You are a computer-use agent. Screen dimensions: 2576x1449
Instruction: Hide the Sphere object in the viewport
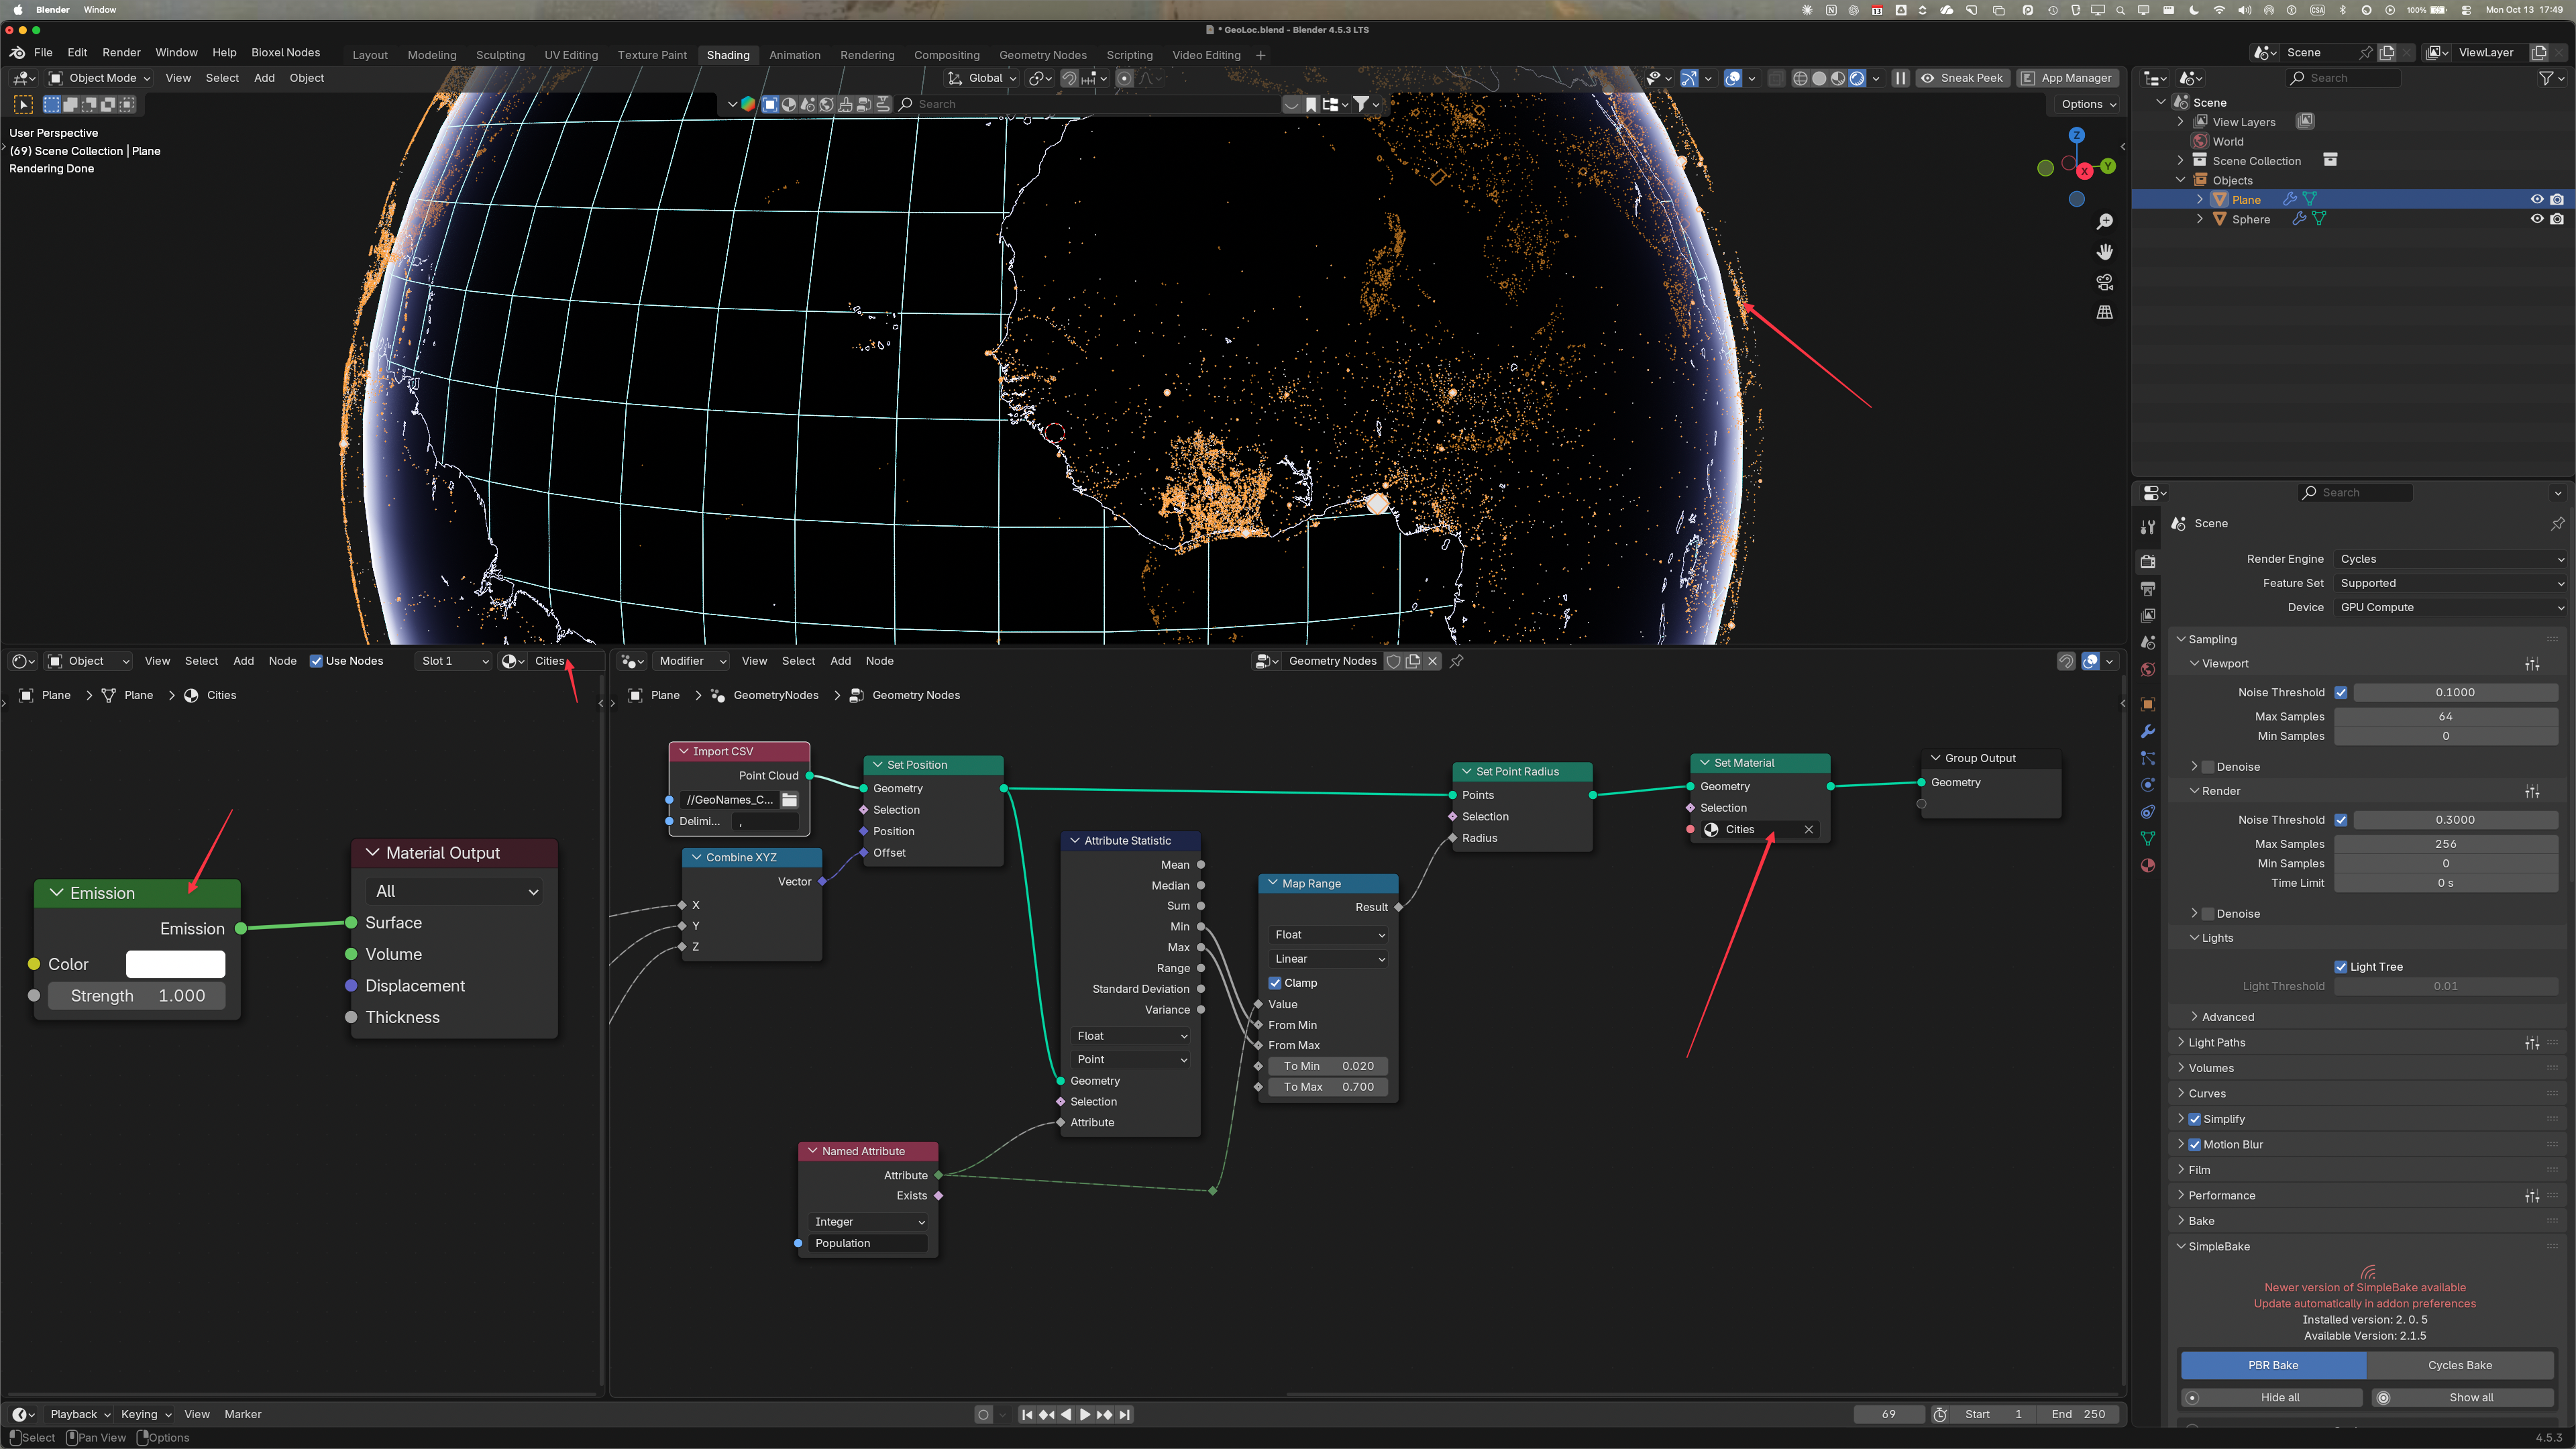[2537, 219]
